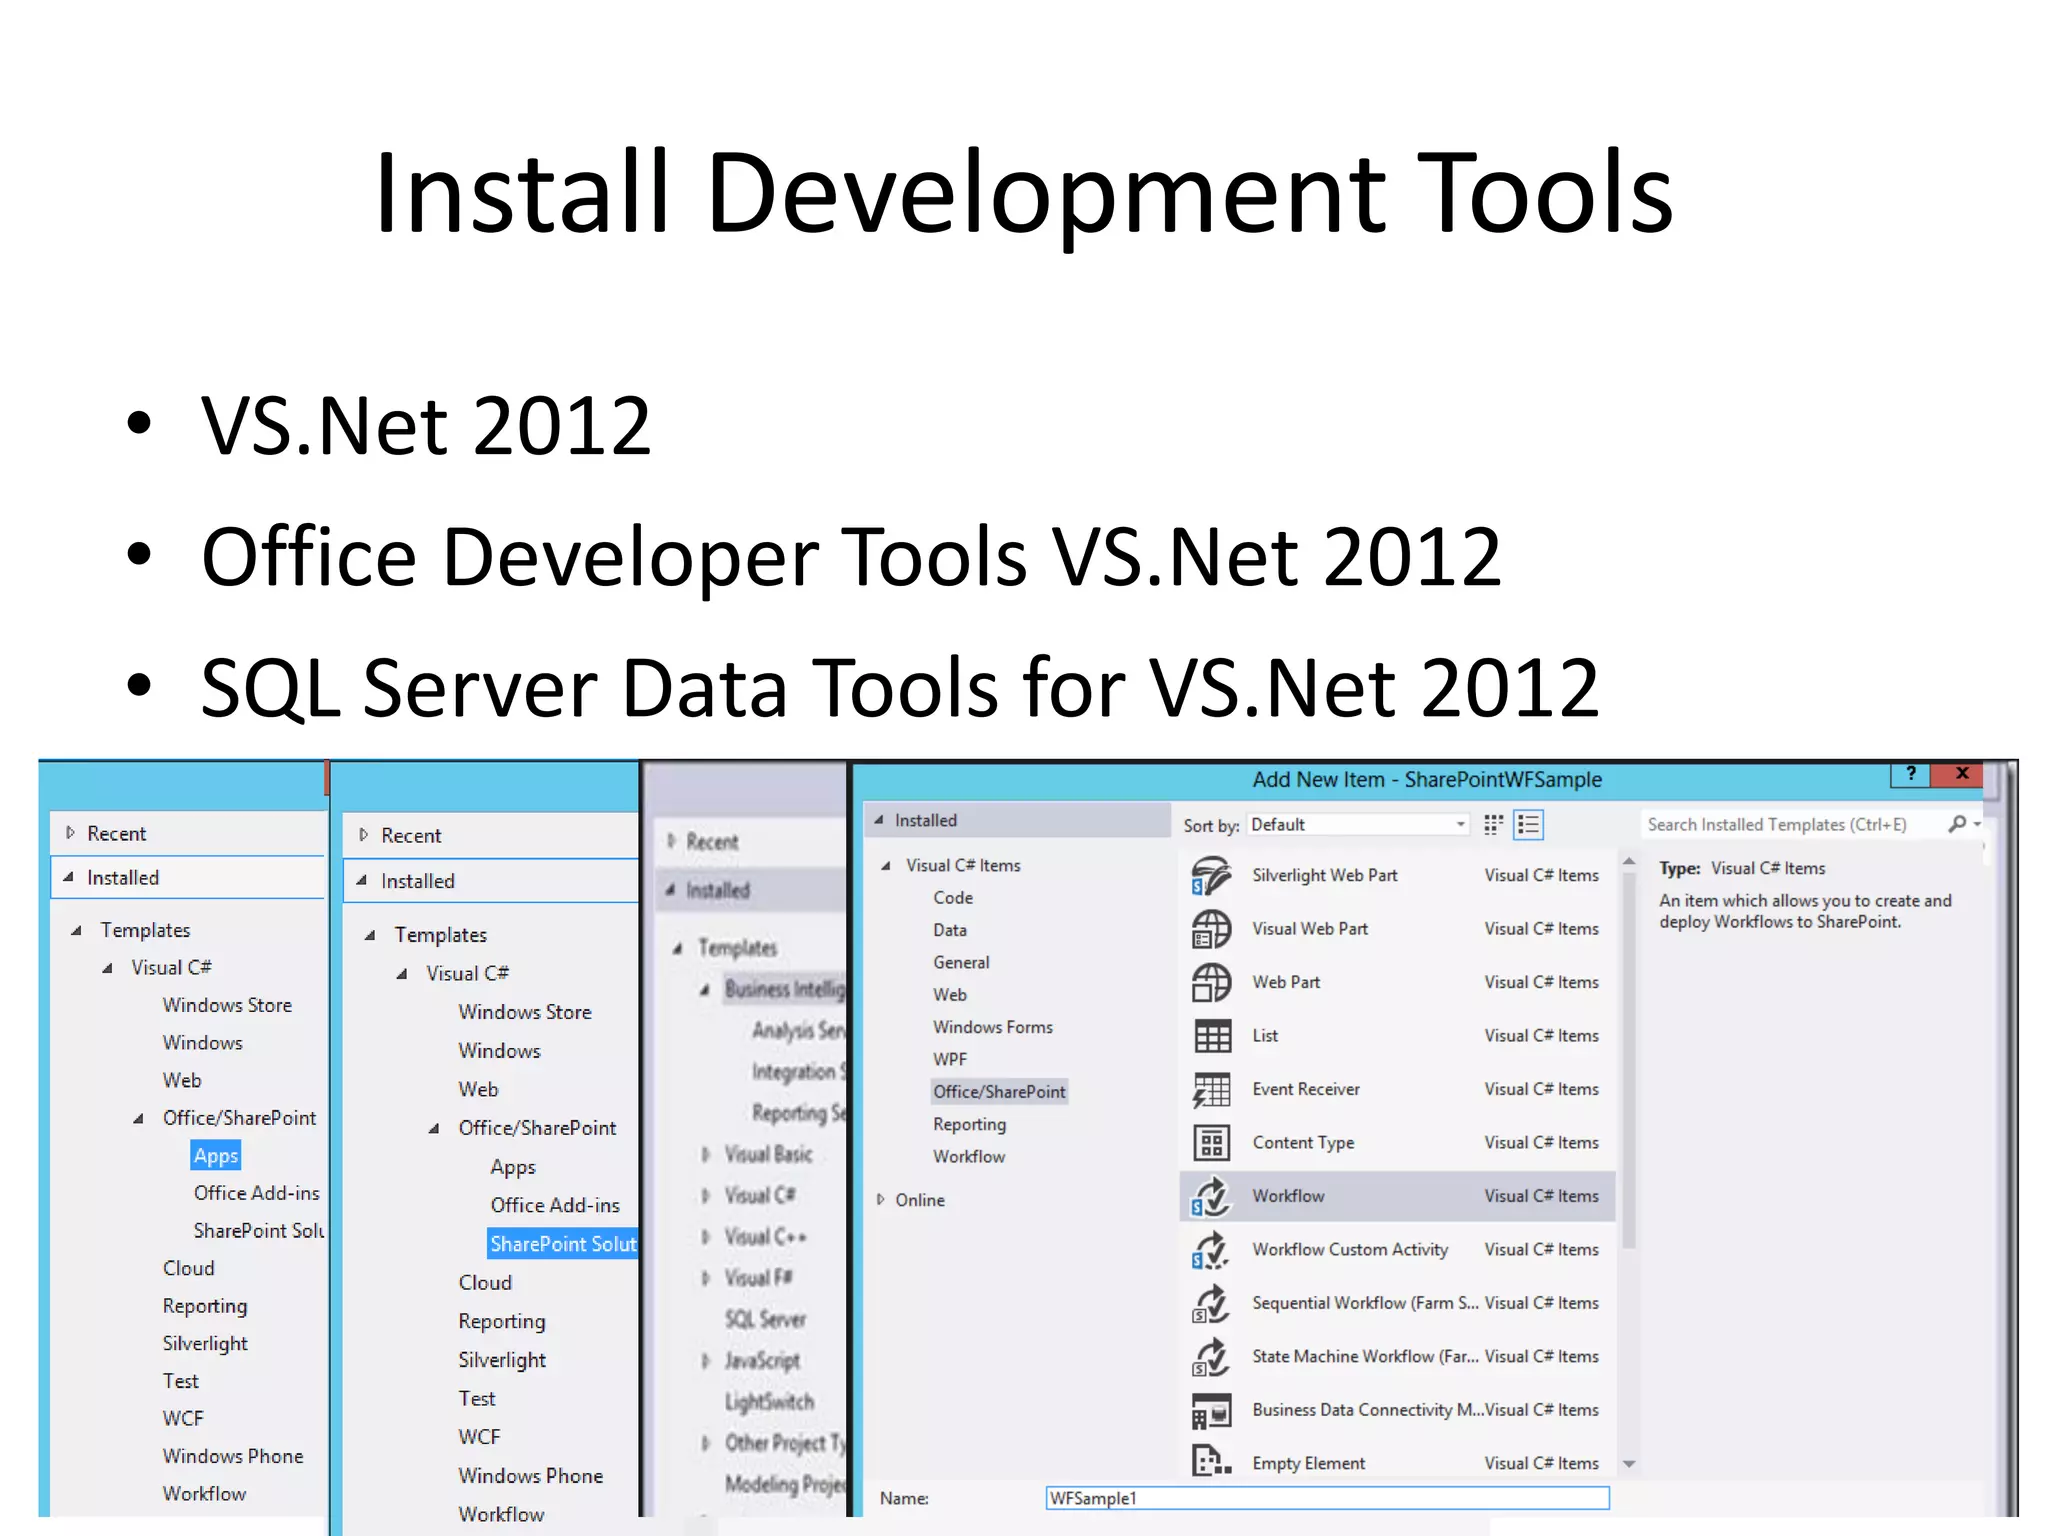
Task: Select Windows Phone in the second panel
Action: [530, 1476]
